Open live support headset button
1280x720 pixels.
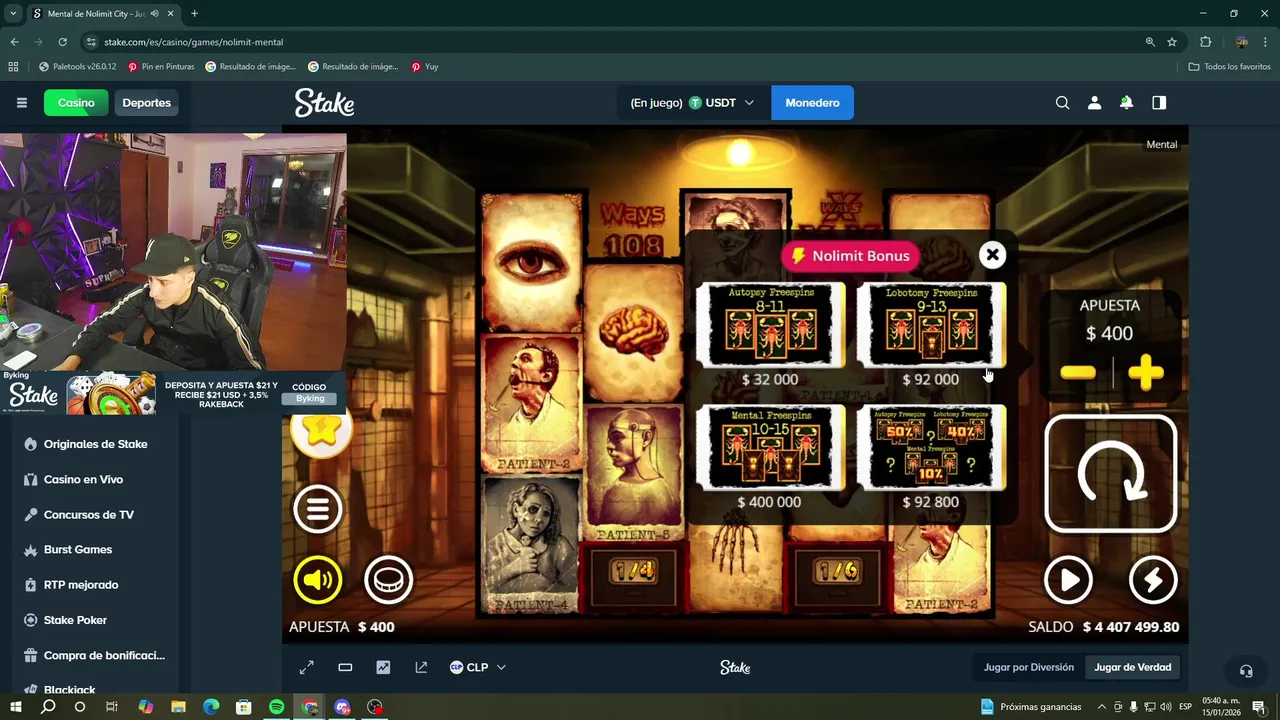point(1246,671)
